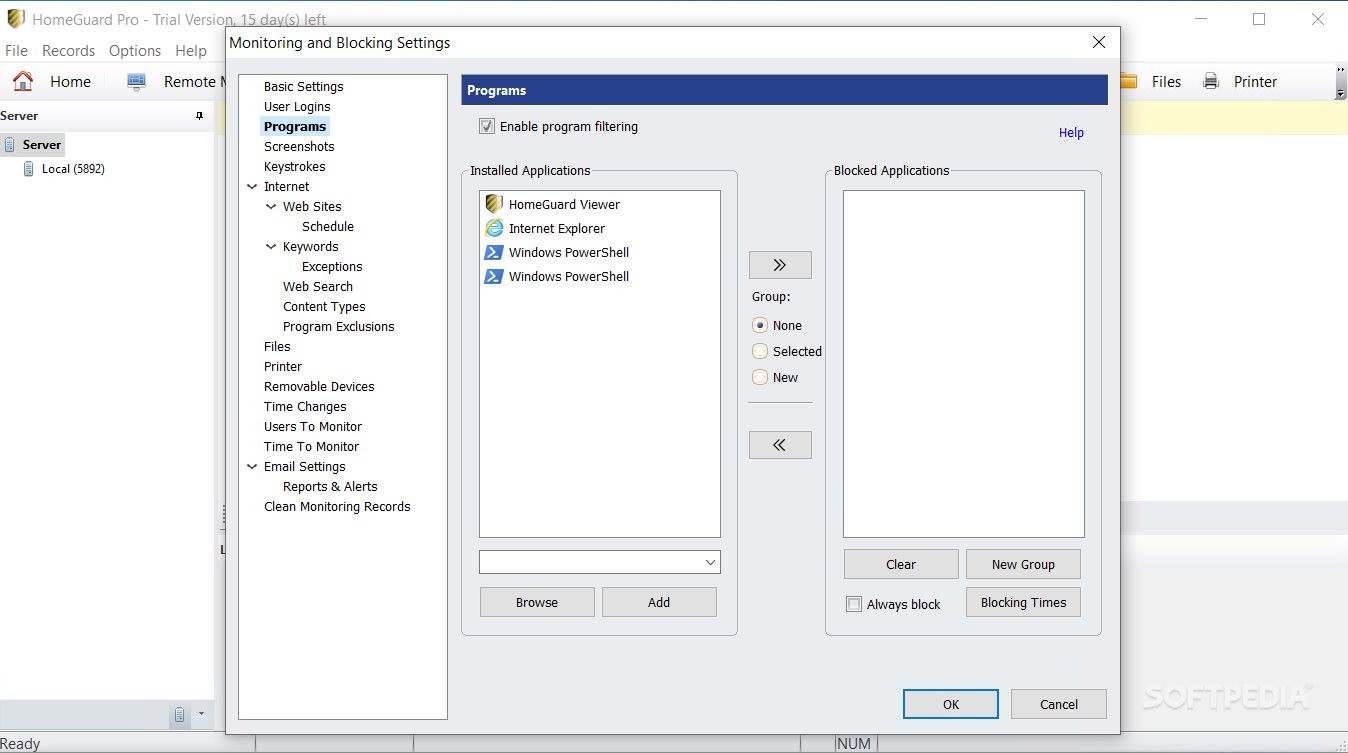Click the Internet Explorer icon in list
The image size is (1348, 753).
pos(493,228)
